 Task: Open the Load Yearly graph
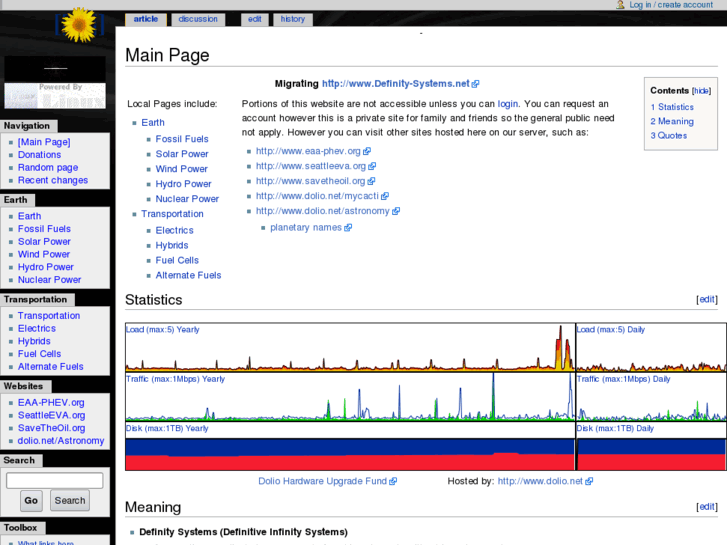coord(350,347)
